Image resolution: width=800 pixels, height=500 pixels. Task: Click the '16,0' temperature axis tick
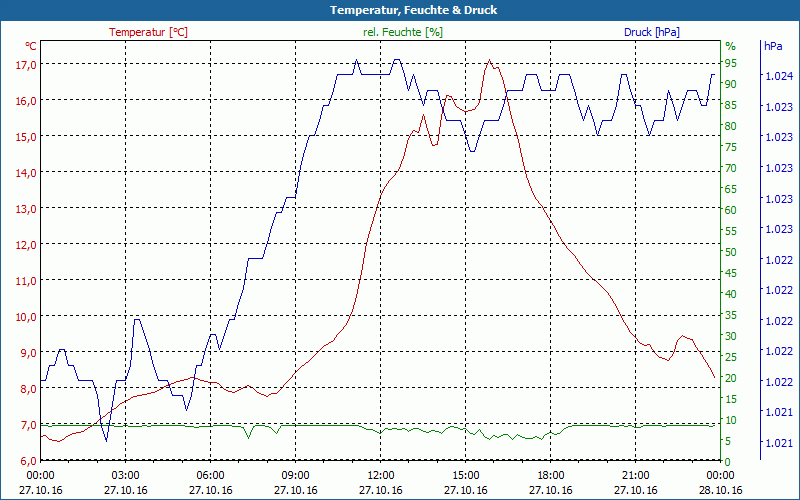point(26,101)
